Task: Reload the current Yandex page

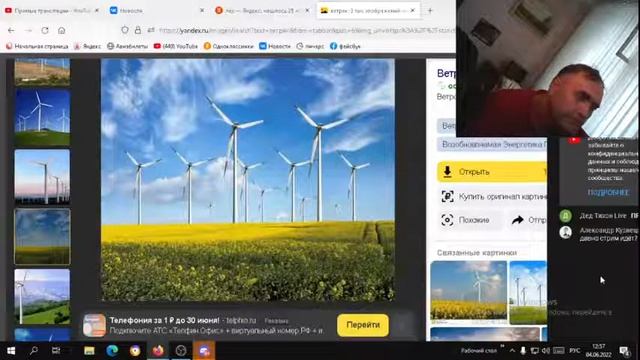Action: coord(45,30)
